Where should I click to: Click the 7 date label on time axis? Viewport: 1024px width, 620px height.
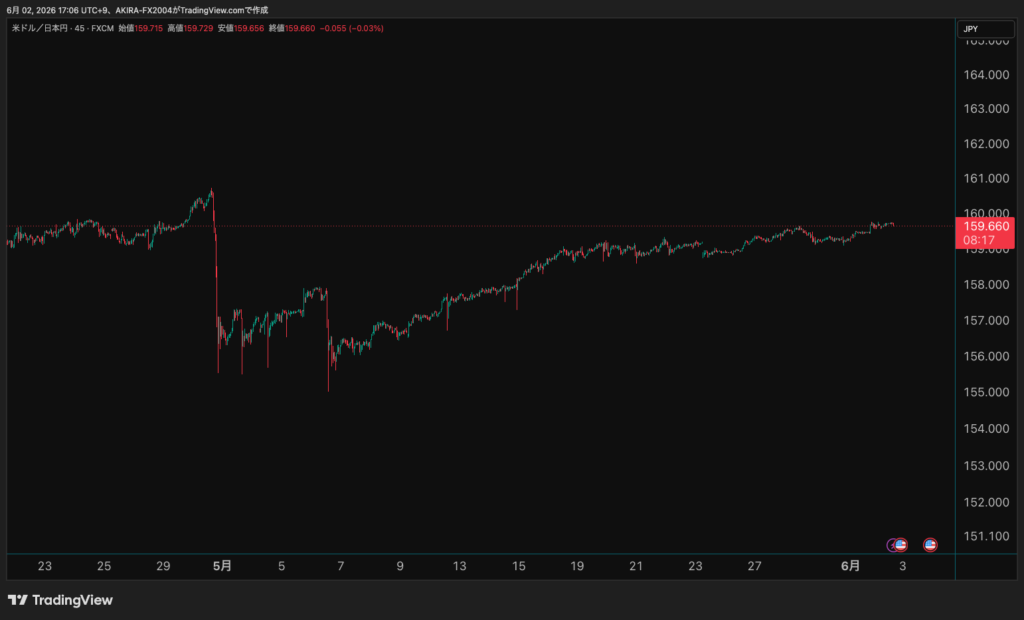pyautogui.click(x=341, y=566)
